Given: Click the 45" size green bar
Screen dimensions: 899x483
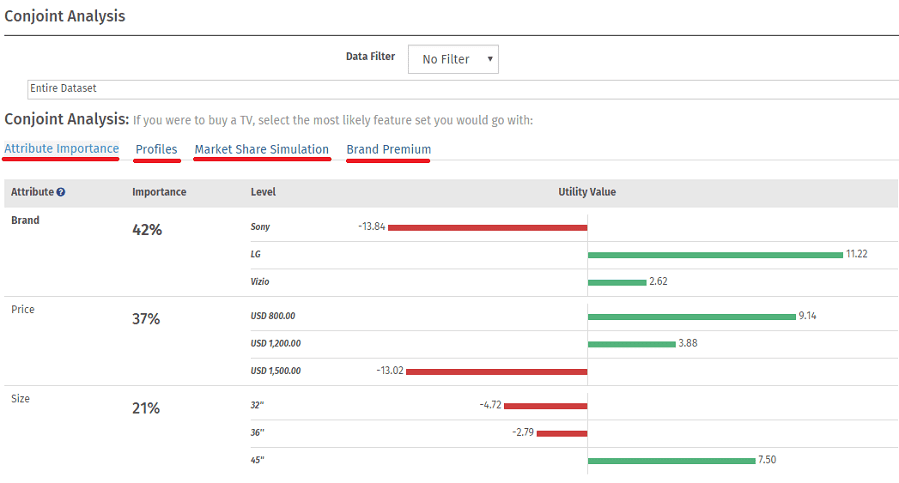Looking at the screenshot, I should [x=671, y=460].
